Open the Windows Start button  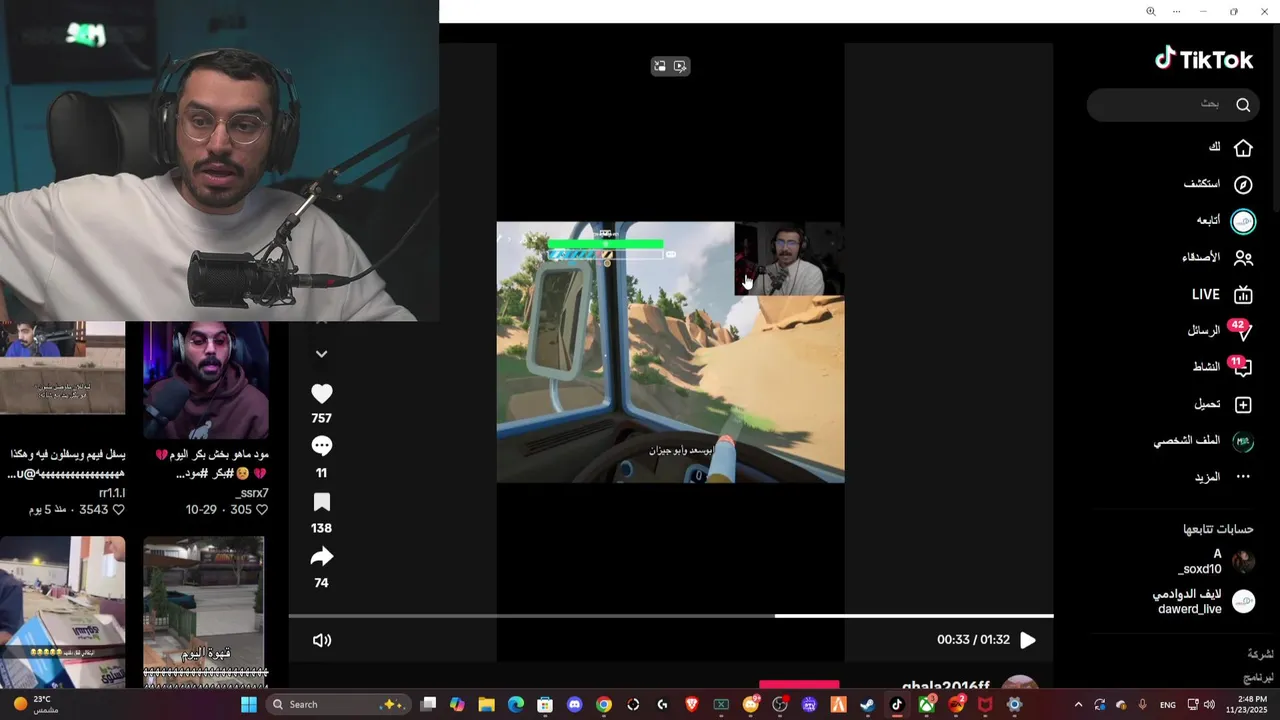(249, 705)
